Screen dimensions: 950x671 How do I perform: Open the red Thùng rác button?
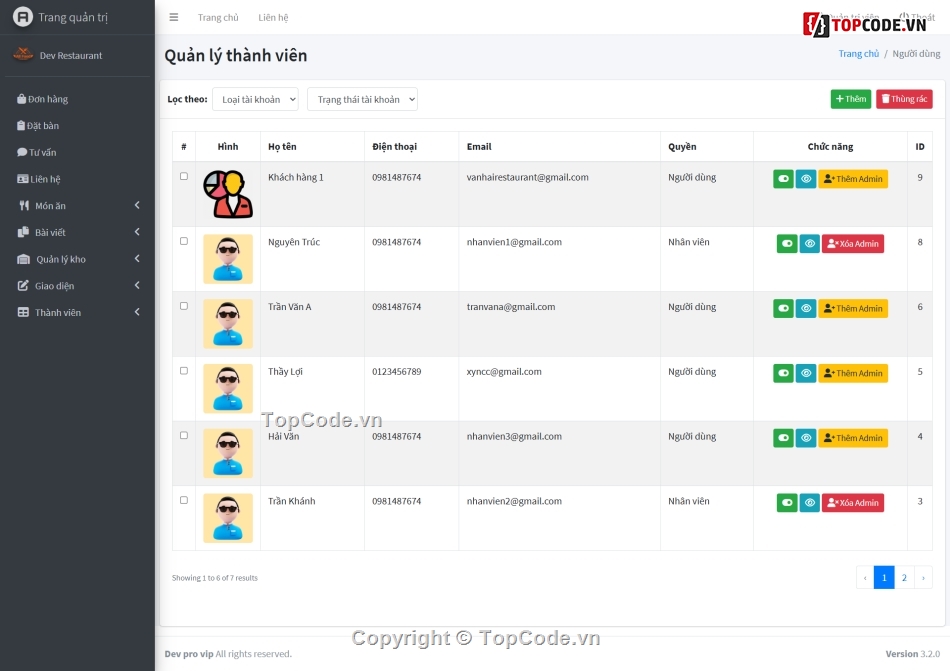pyautogui.click(x=904, y=99)
